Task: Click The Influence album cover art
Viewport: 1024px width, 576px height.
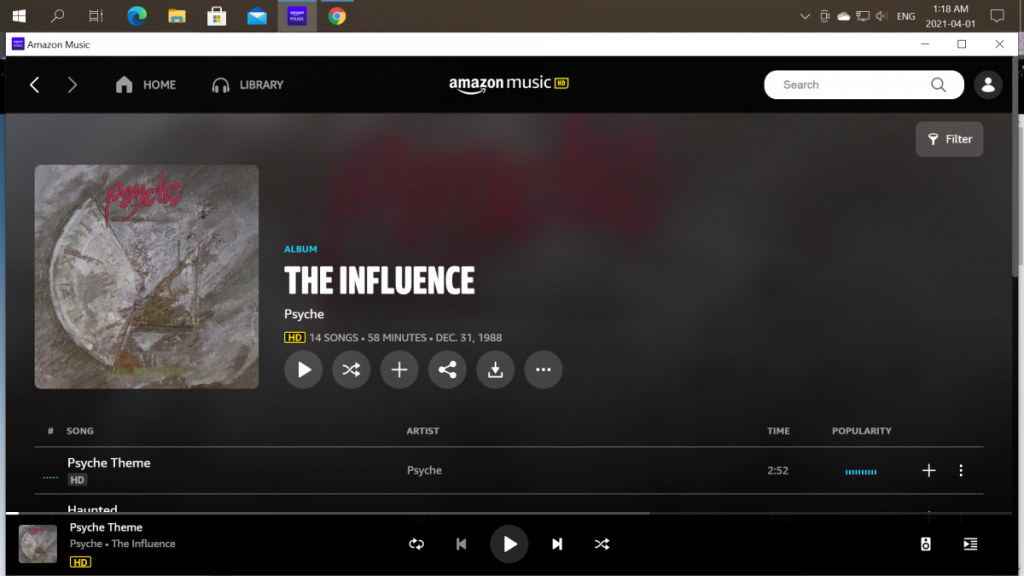Action: pyautogui.click(x=146, y=277)
